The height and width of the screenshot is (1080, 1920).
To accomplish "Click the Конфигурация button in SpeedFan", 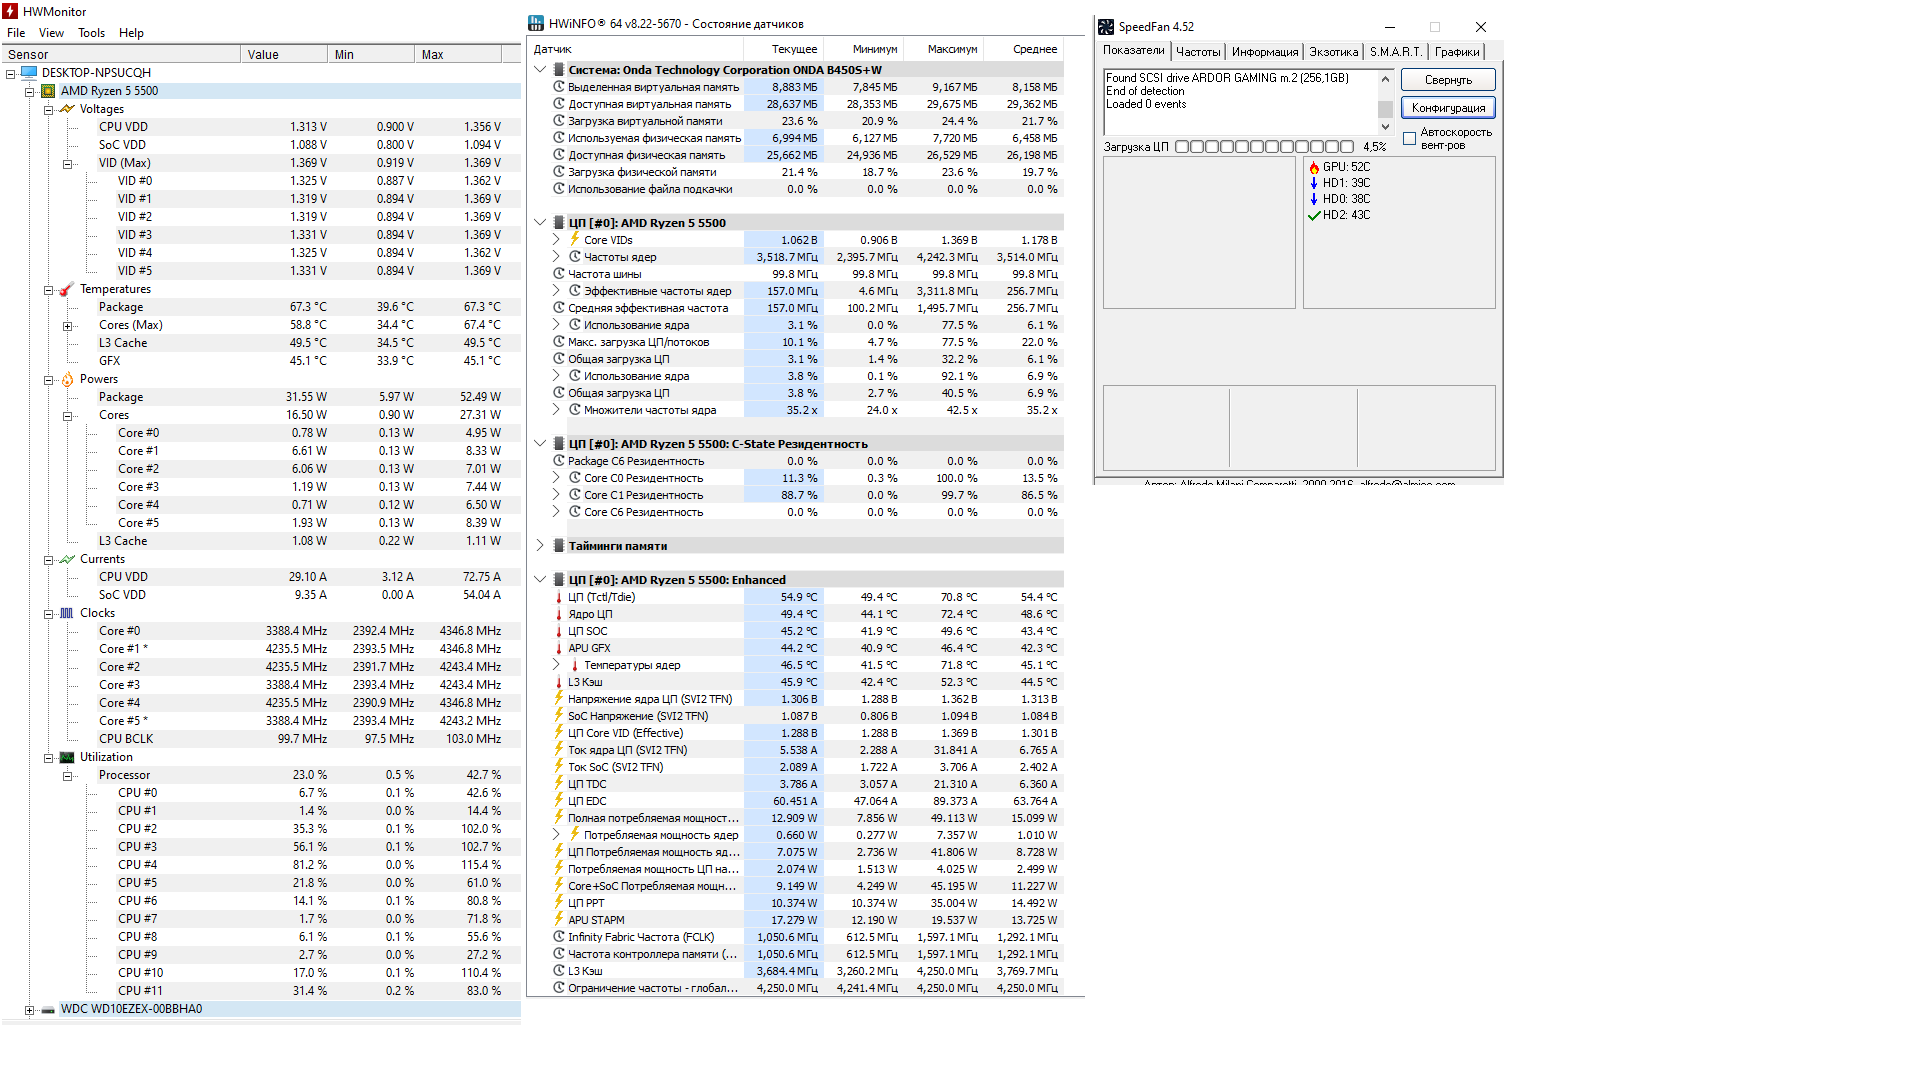I will [1448, 108].
